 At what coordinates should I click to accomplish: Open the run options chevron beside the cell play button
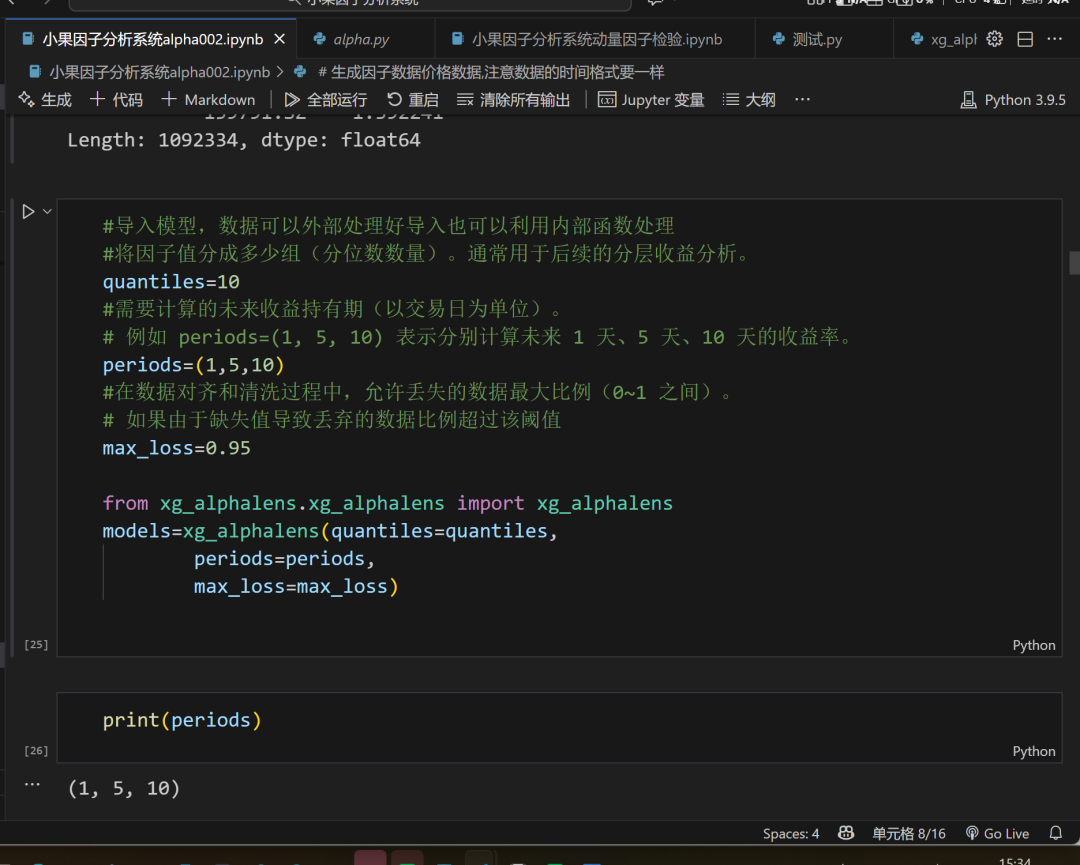click(x=48, y=211)
